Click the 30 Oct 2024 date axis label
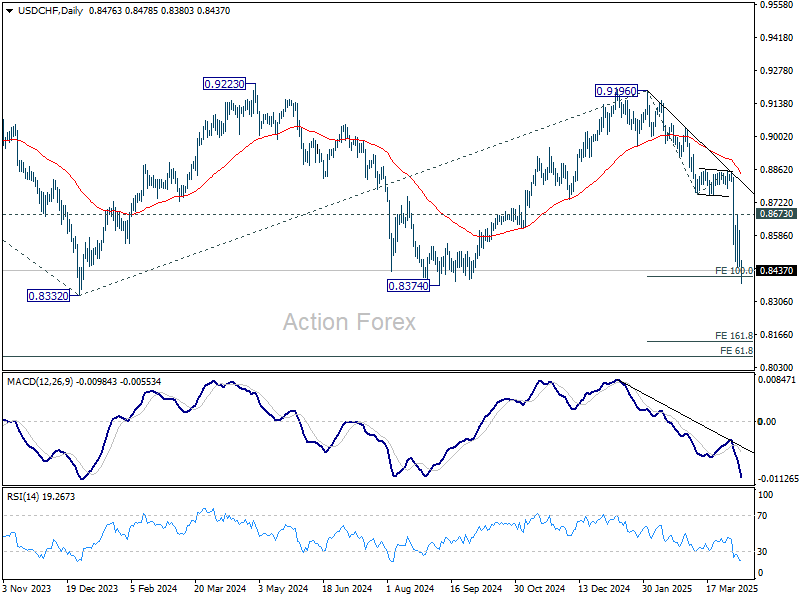This screenshot has width=800, height=600. [540, 588]
